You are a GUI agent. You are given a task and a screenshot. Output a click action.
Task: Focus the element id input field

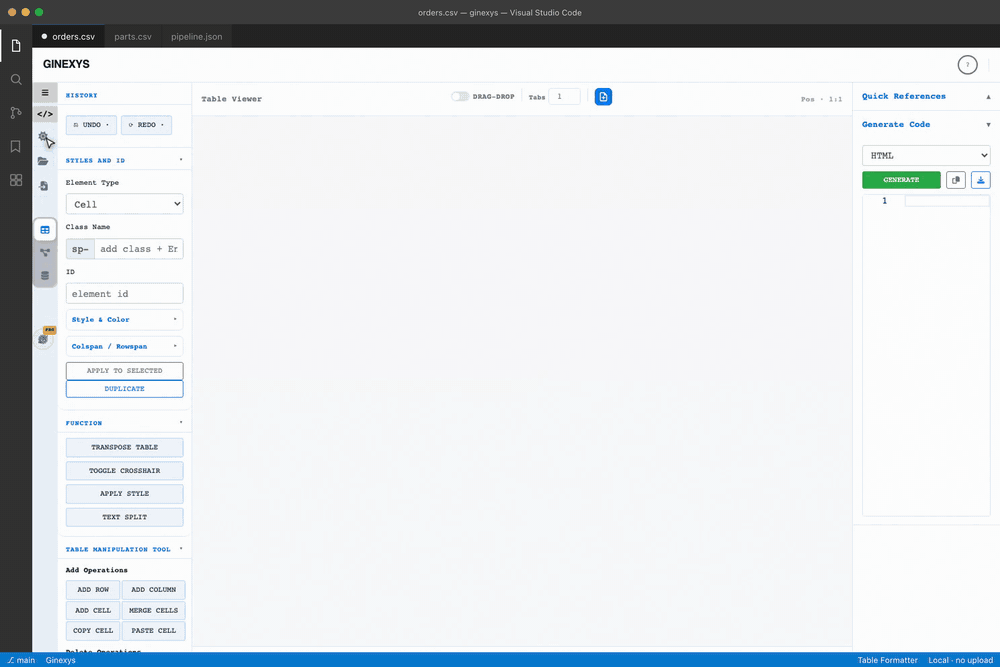pyautogui.click(x=124, y=294)
